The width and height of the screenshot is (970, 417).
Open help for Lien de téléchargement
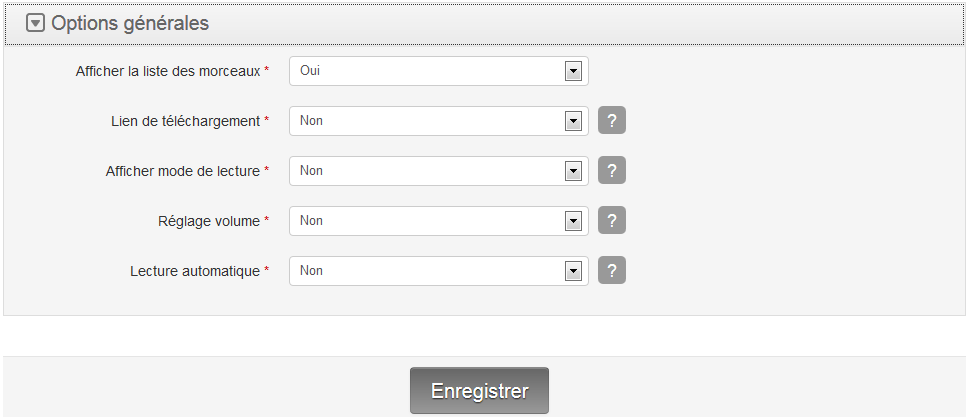pos(612,121)
